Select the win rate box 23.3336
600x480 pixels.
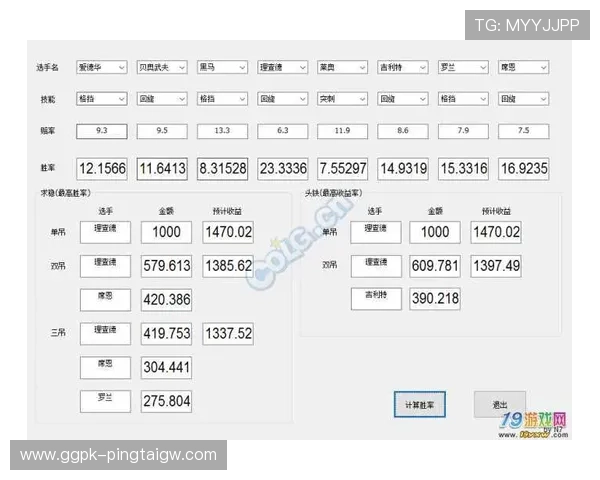coord(282,168)
